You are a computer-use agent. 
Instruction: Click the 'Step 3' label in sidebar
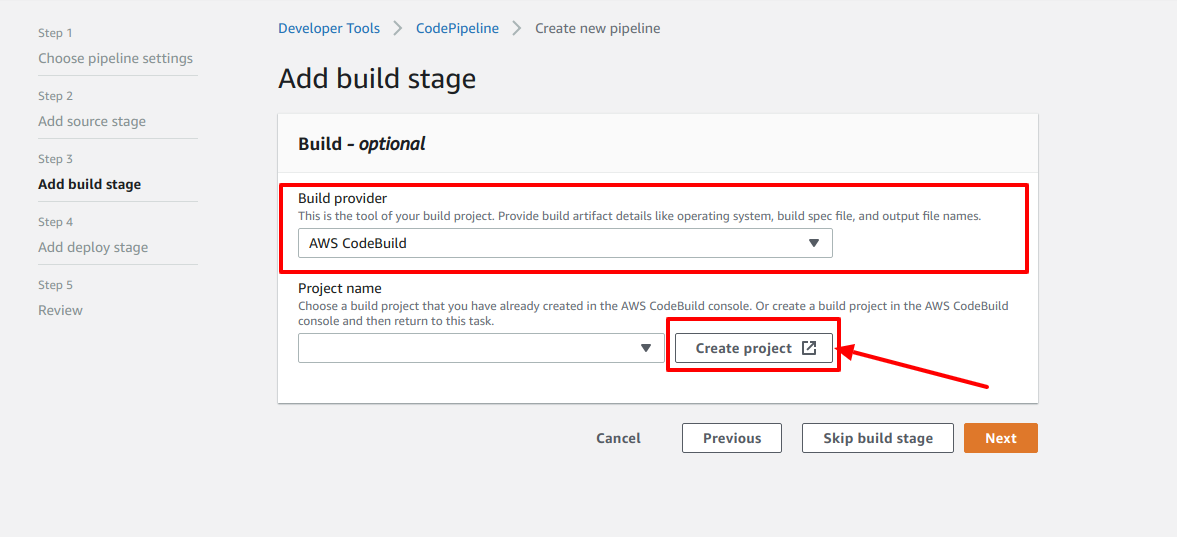click(56, 159)
